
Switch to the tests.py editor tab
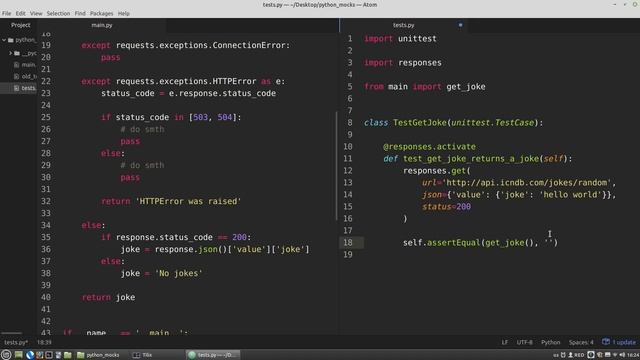403,25
